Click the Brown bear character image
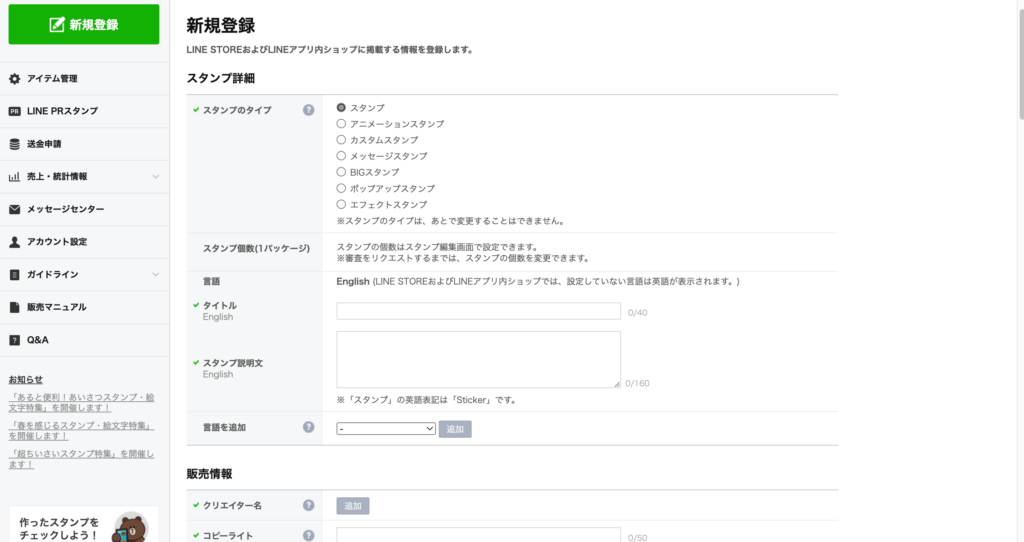This screenshot has height=542, width=1024. pos(130,528)
